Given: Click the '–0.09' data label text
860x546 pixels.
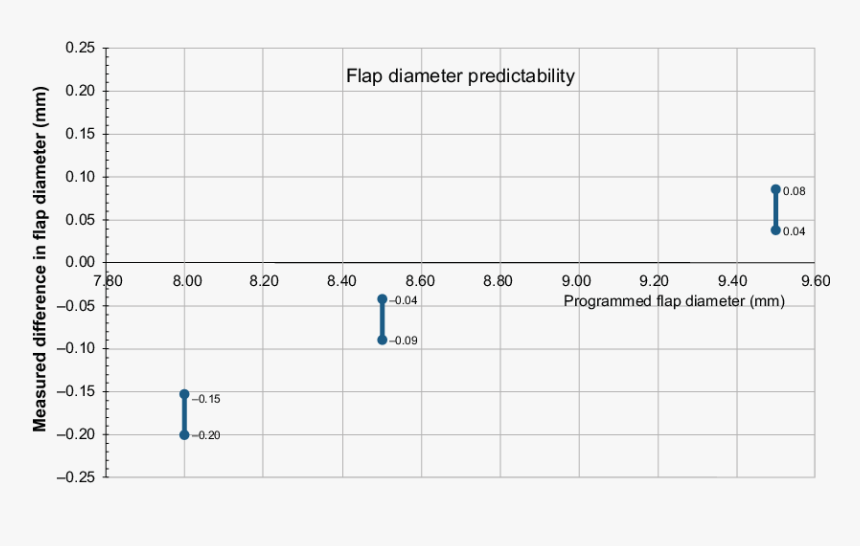Looking at the screenshot, I should click(x=403, y=341).
